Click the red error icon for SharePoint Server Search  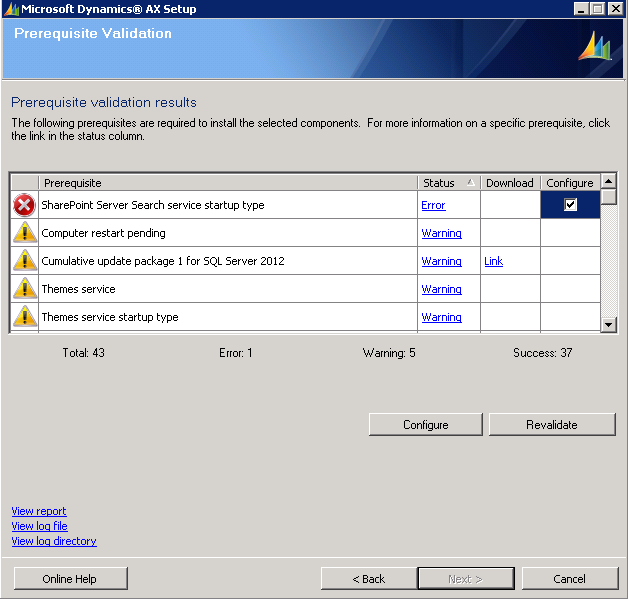tap(24, 205)
